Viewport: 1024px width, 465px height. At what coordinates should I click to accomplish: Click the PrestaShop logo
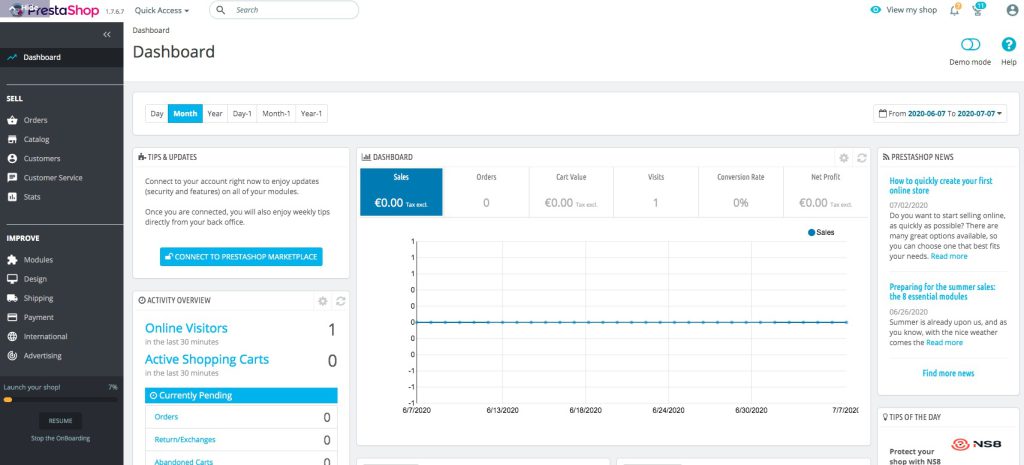[54, 10]
